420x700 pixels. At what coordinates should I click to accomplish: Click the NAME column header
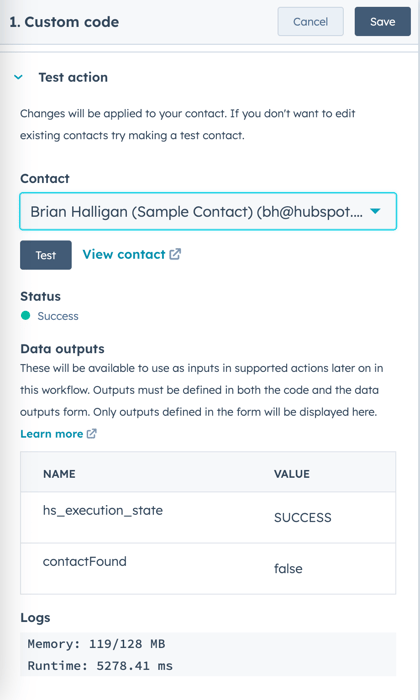59,474
